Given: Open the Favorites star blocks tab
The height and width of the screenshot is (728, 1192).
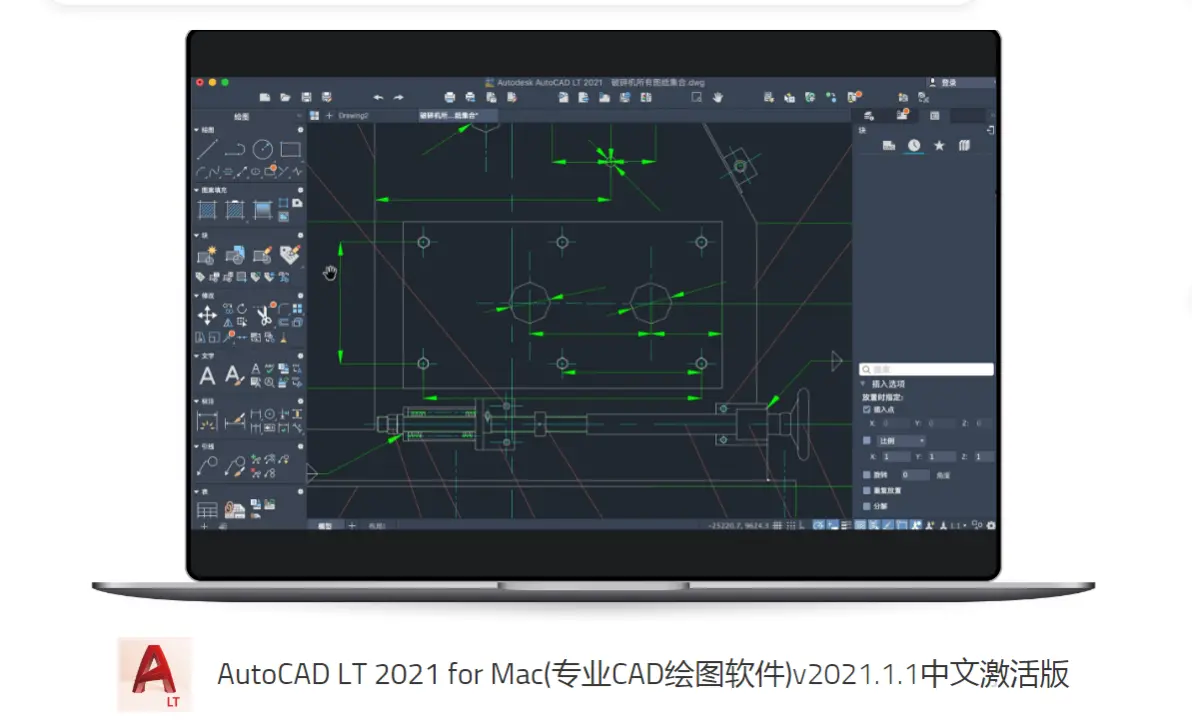Looking at the screenshot, I should [939, 146].
